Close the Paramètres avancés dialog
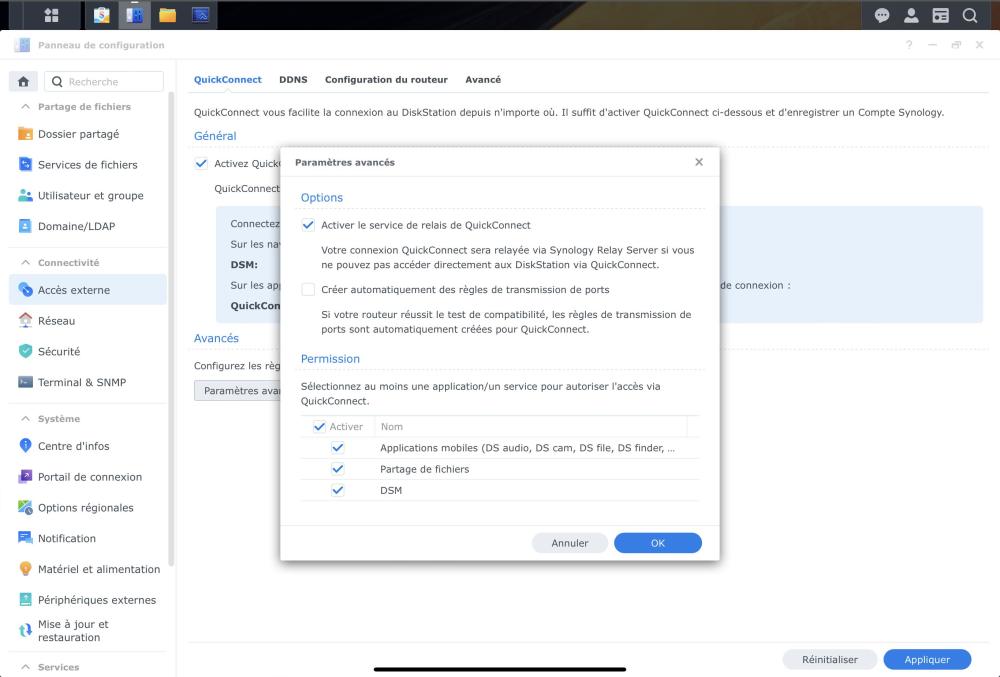Viewport: 1000px width, 677px height. coord(699,162)
